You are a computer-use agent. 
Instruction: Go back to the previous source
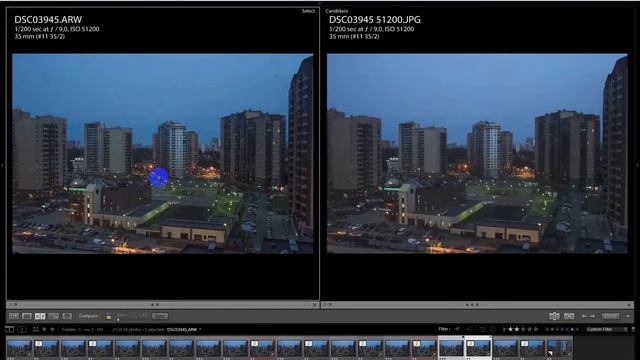[44, 329]
